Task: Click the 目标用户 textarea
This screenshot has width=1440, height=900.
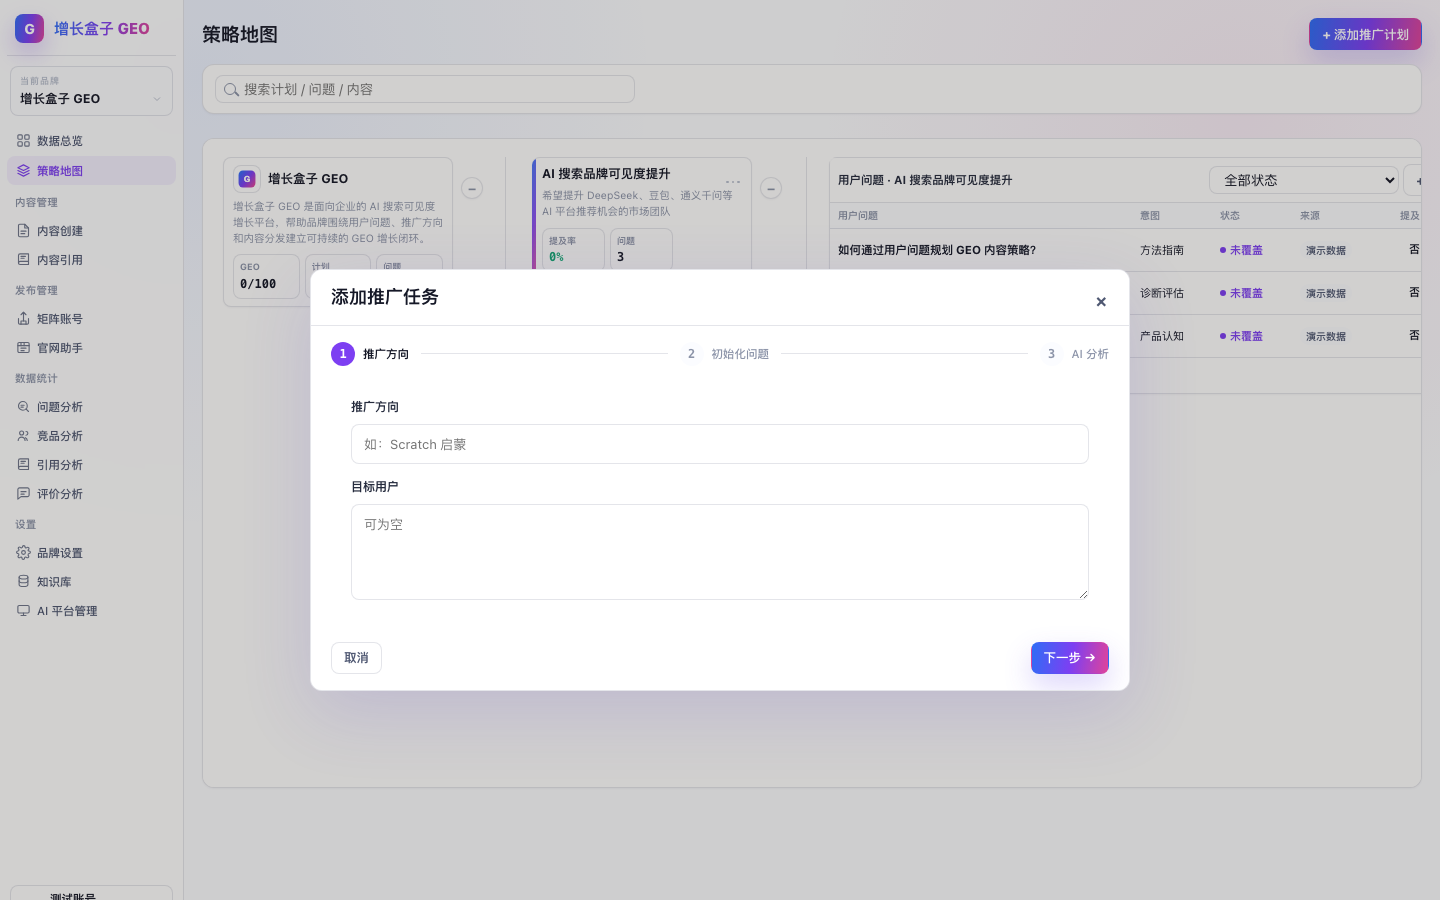Action: pyautogui.click(x=720, y=552)
